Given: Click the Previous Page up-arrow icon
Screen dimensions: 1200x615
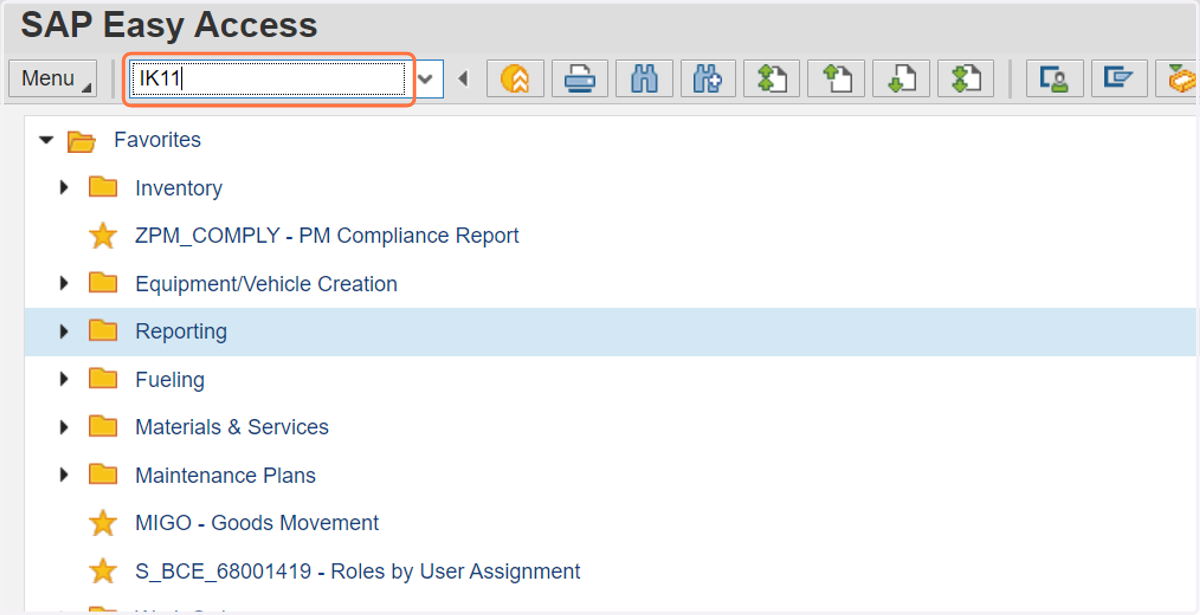Looking at the screenshot, I should (836, 78).
